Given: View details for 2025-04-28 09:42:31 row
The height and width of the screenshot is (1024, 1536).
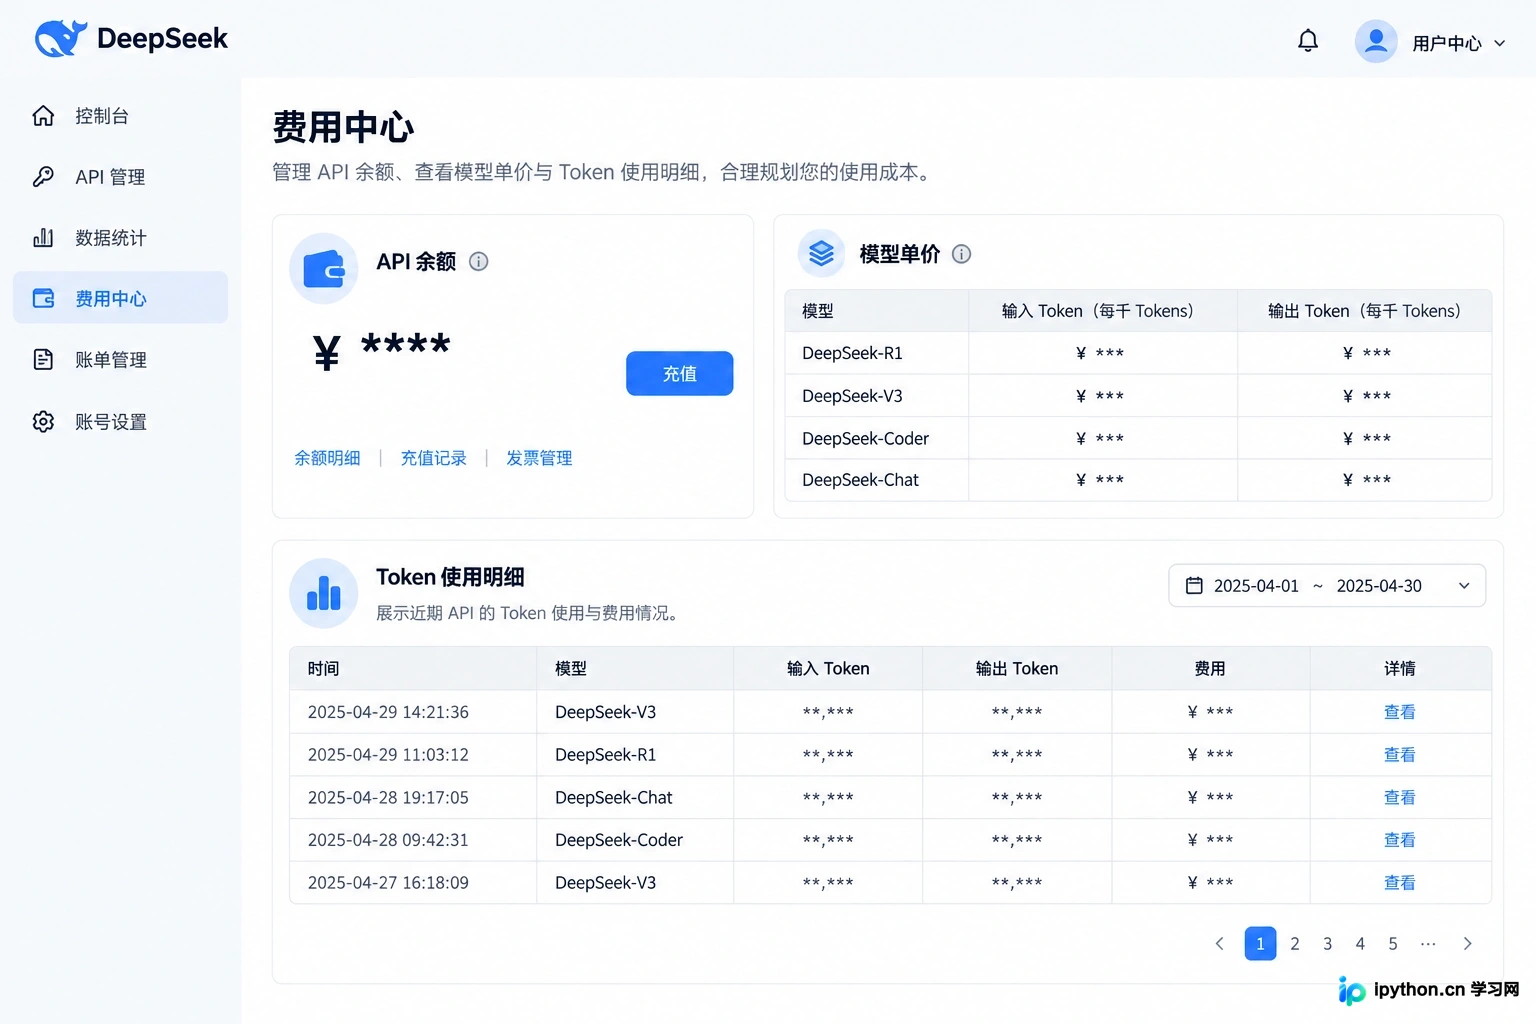Looking at the screenshot, I should pyautogui.click(x=1400, y=840).
